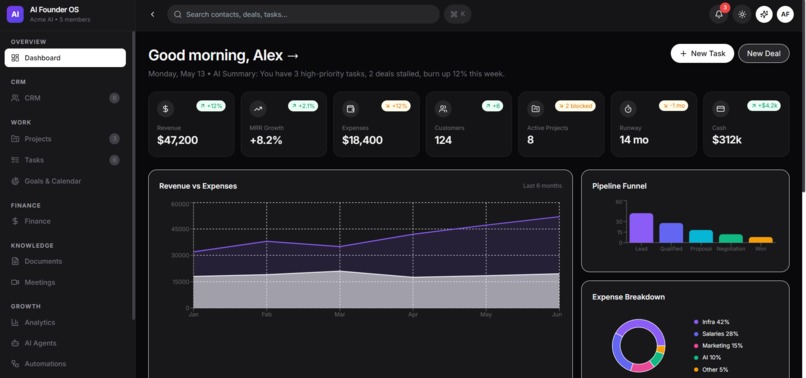This screenshot has width=806, height=378.
Task: Click the Runway 14 mo value
Action: coord(634,140)
